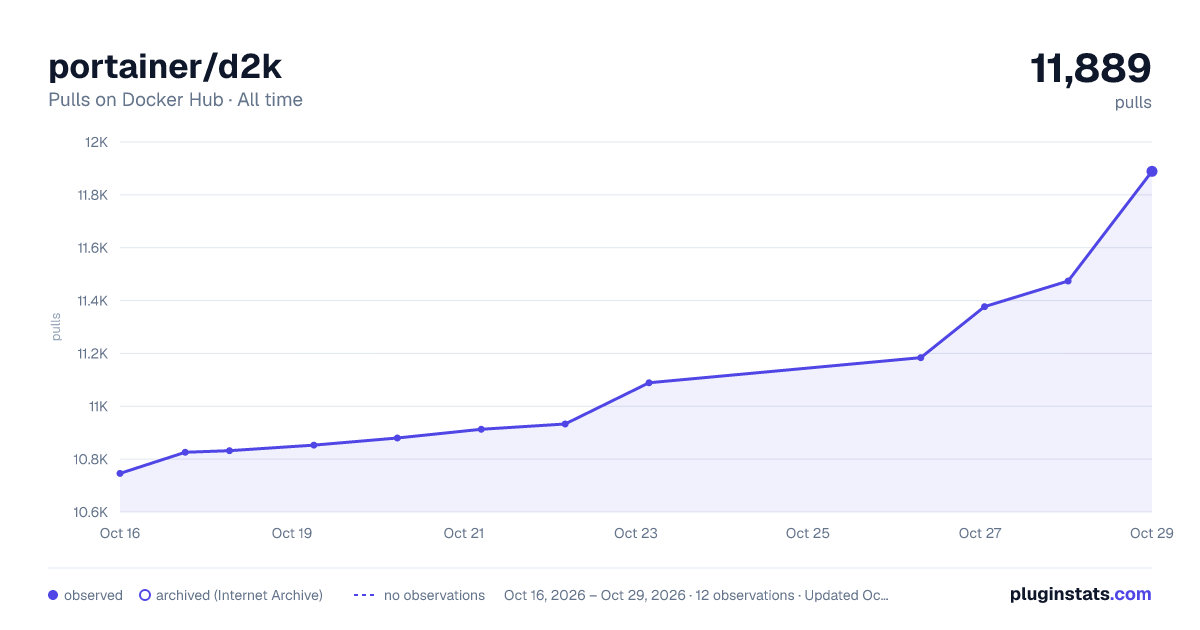Click the 11.8K y-axis label
1200x630 pixels.
[x=93, y=195]
